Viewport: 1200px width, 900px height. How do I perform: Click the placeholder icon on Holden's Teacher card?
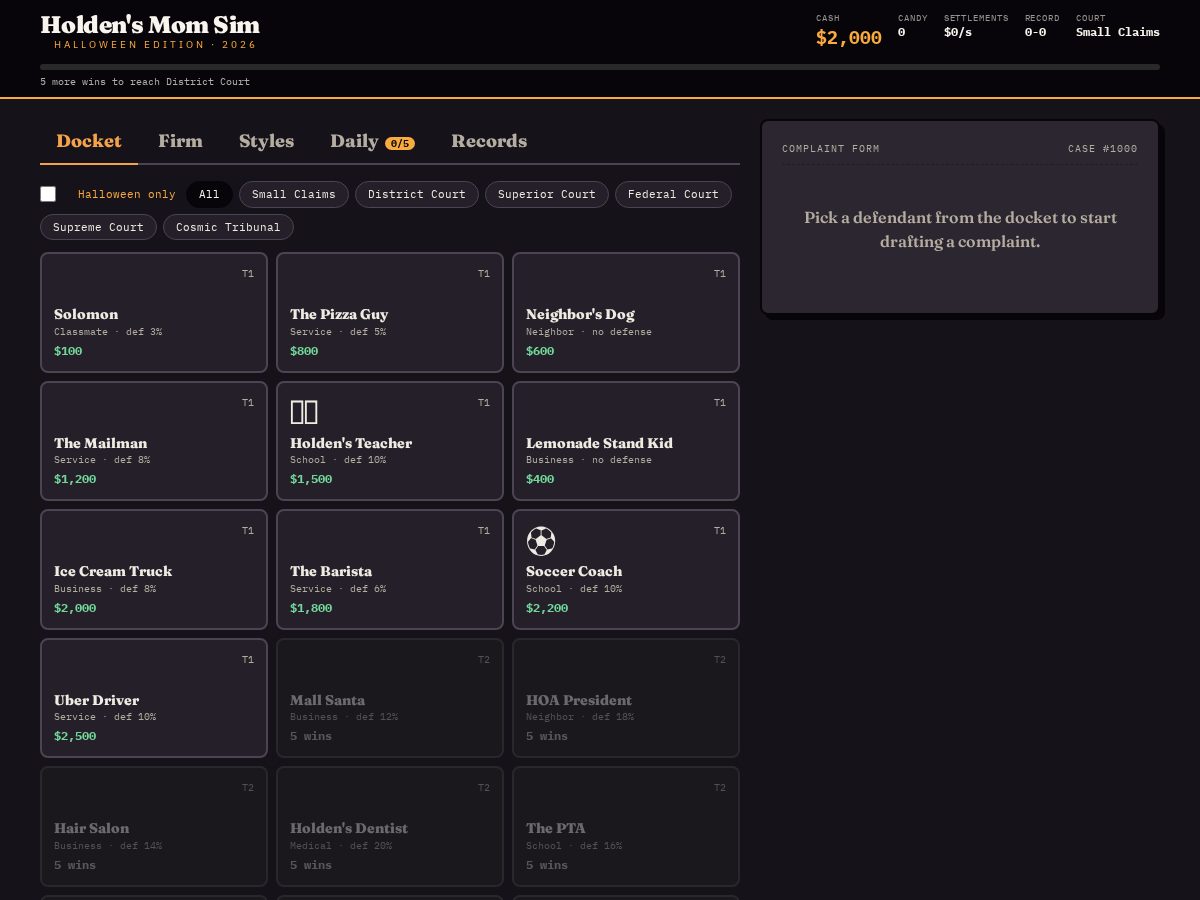(304, 412)
